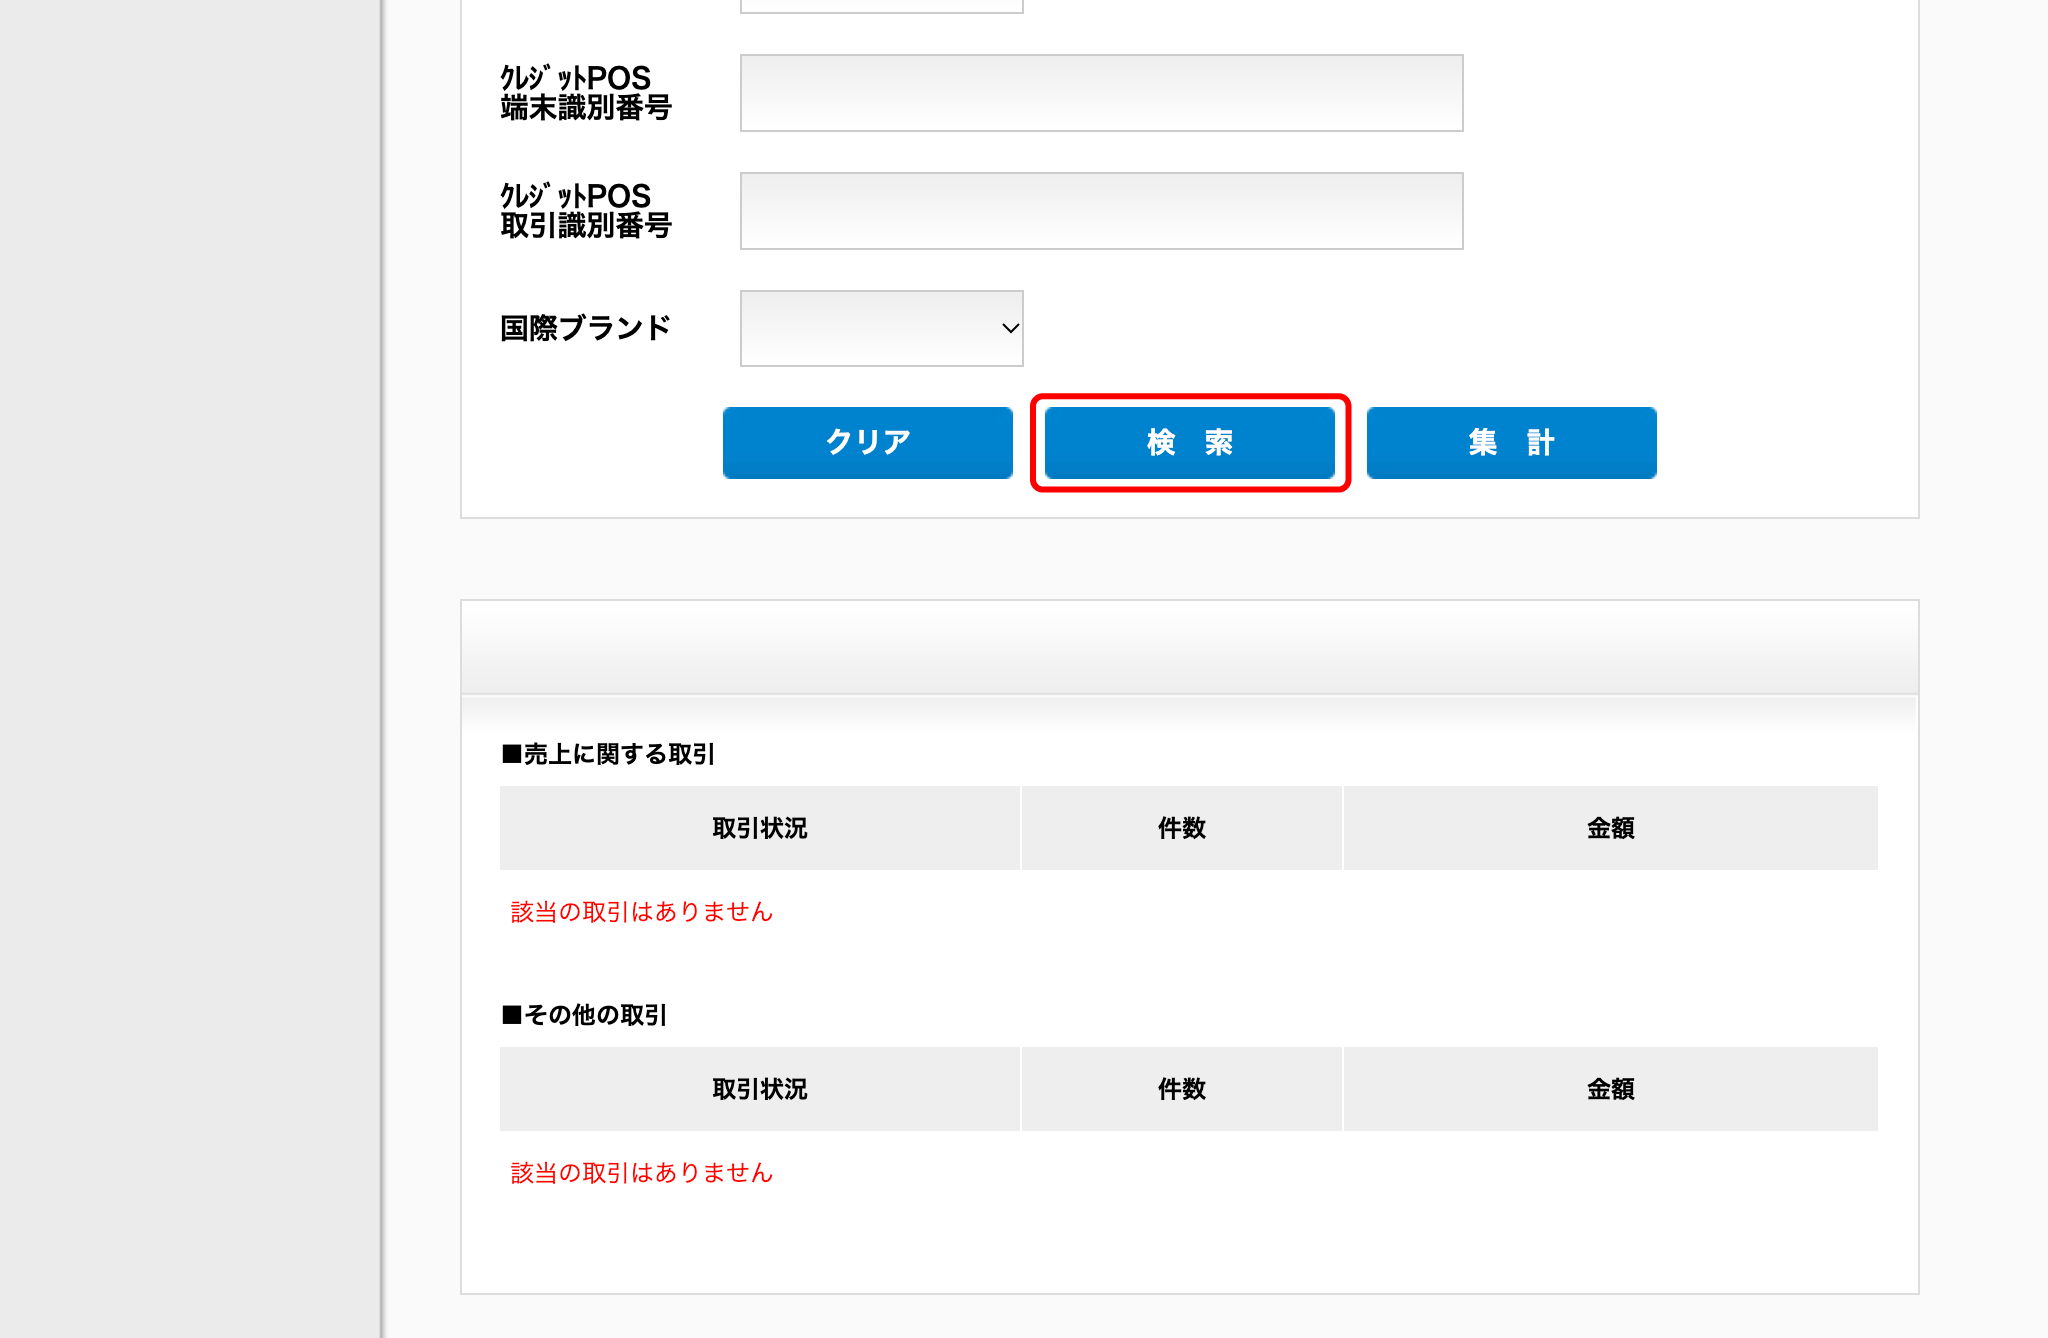Open the 国際ブランド dropdown
The height and width of the screenshot is (1338, 2048).
click(x=882, y=328)
